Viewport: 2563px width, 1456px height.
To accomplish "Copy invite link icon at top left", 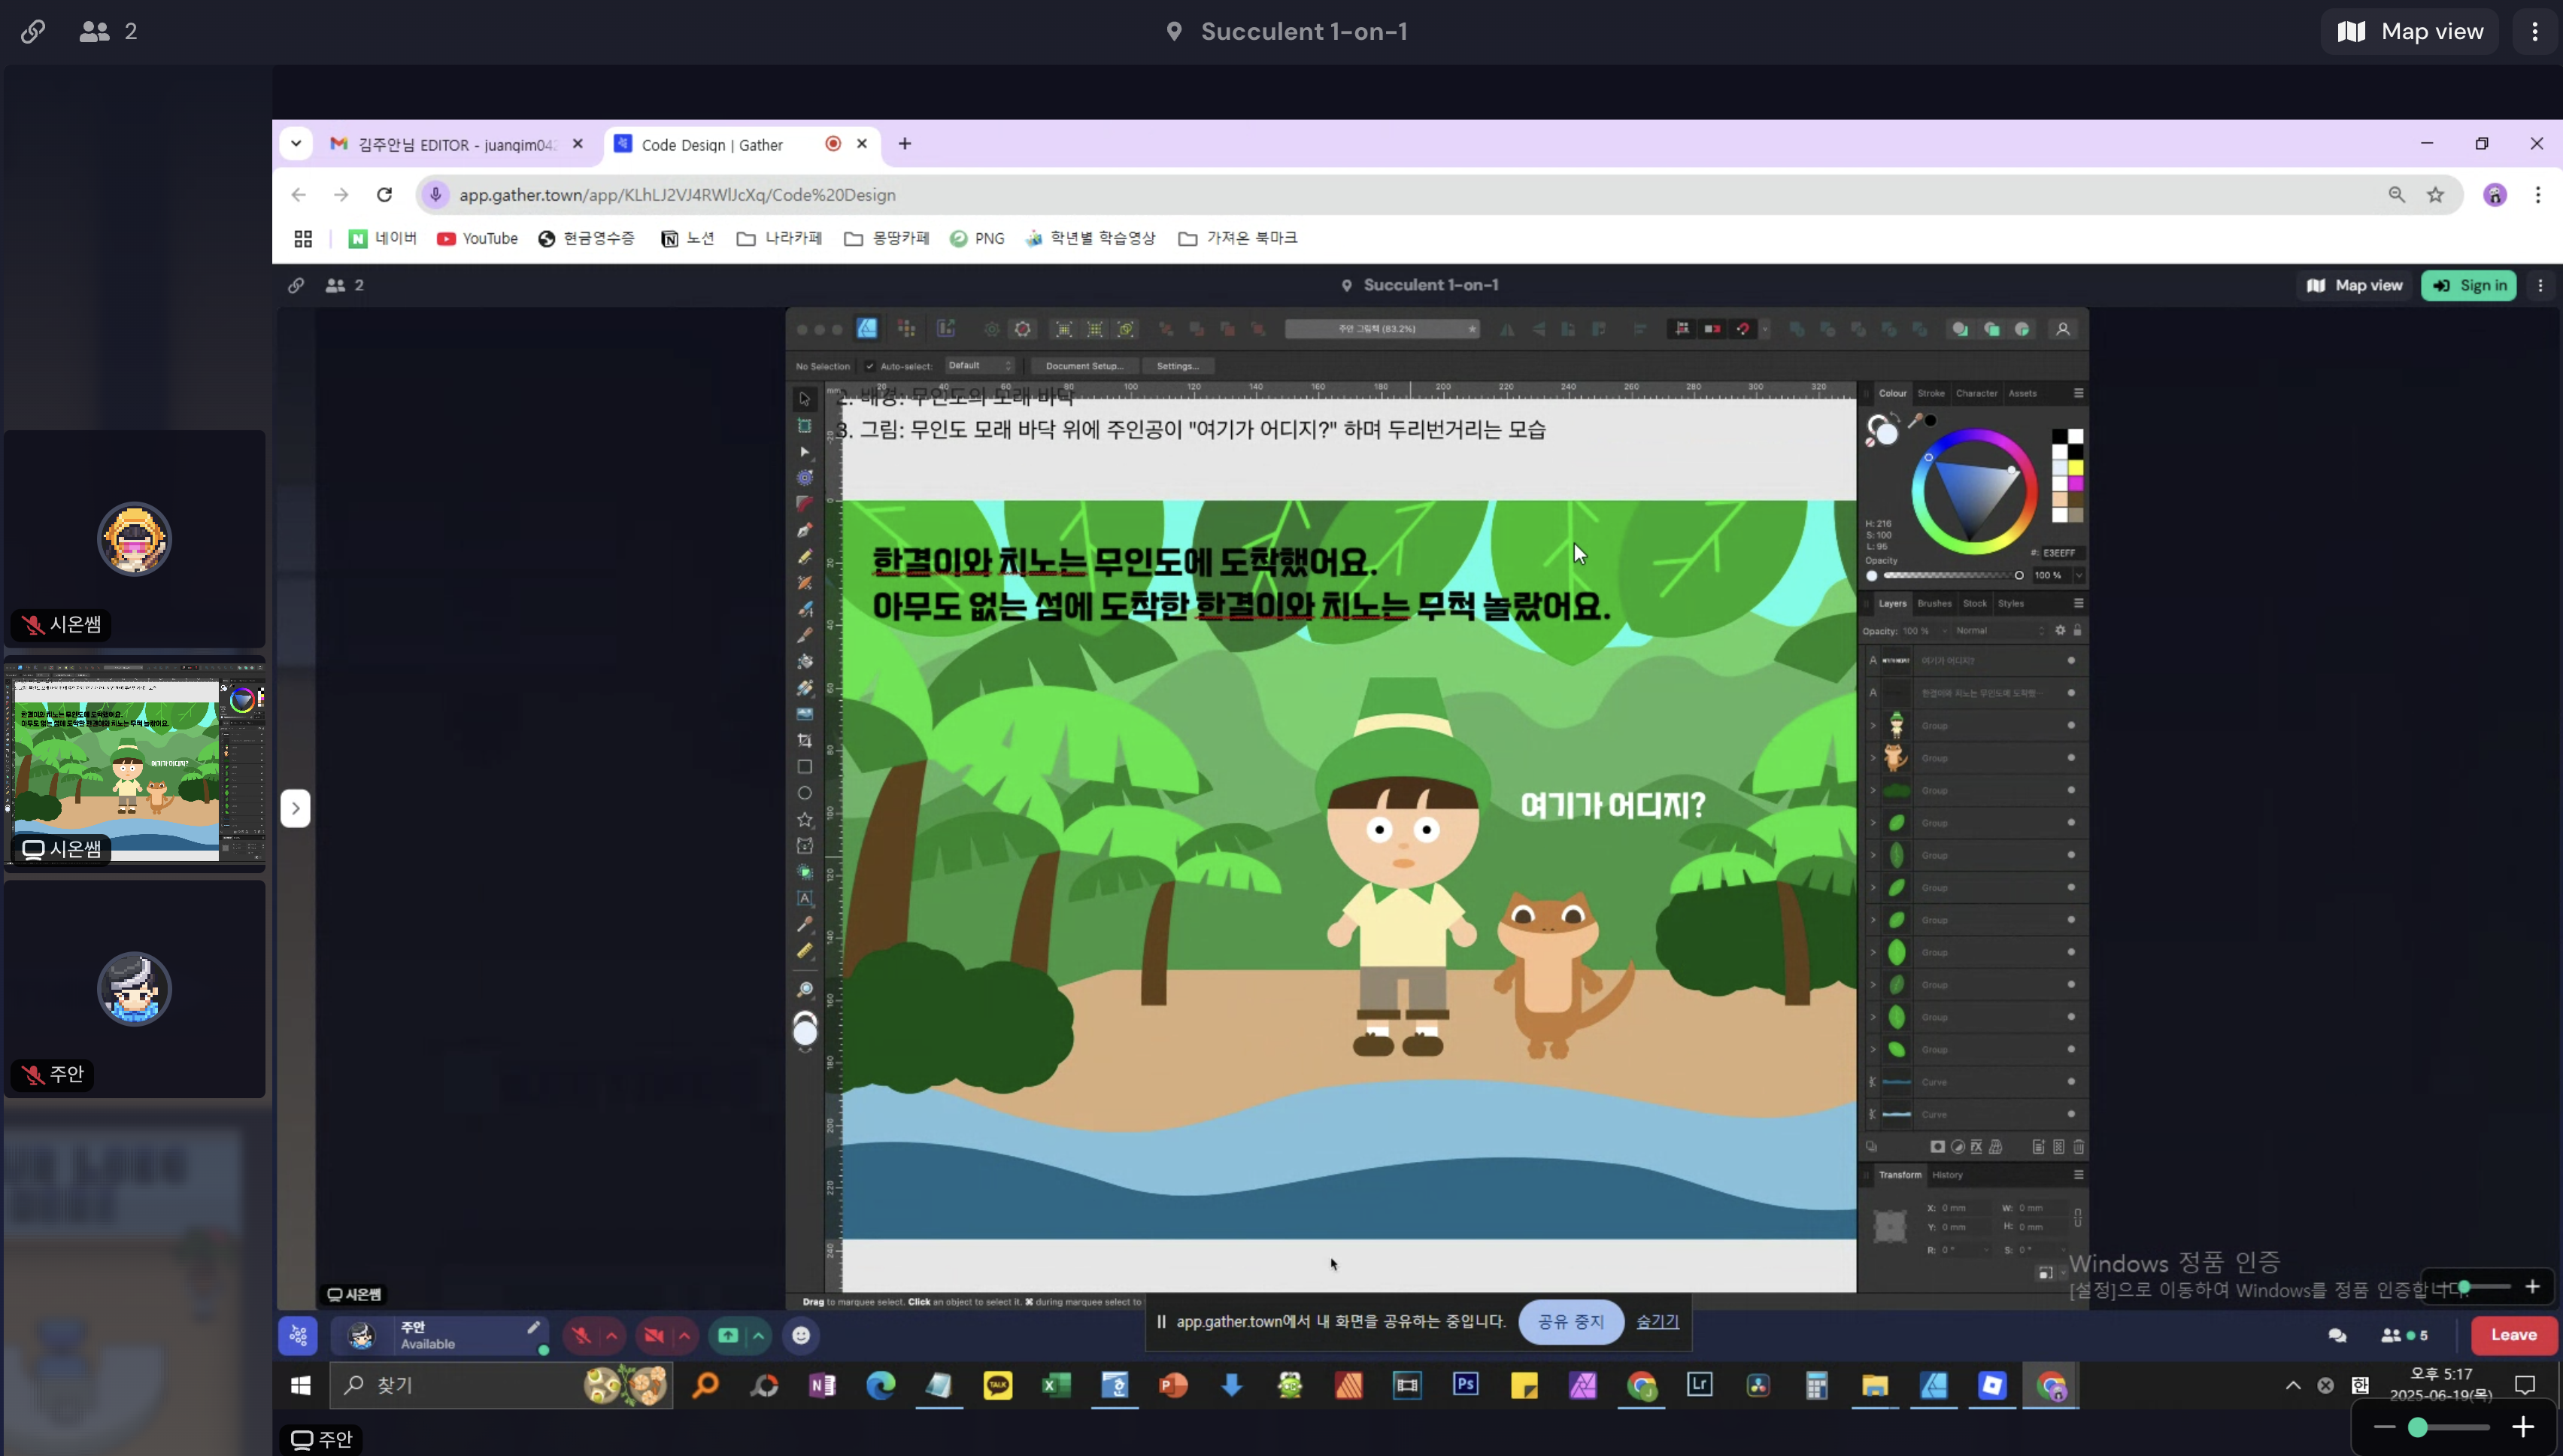I will [33, 32].
